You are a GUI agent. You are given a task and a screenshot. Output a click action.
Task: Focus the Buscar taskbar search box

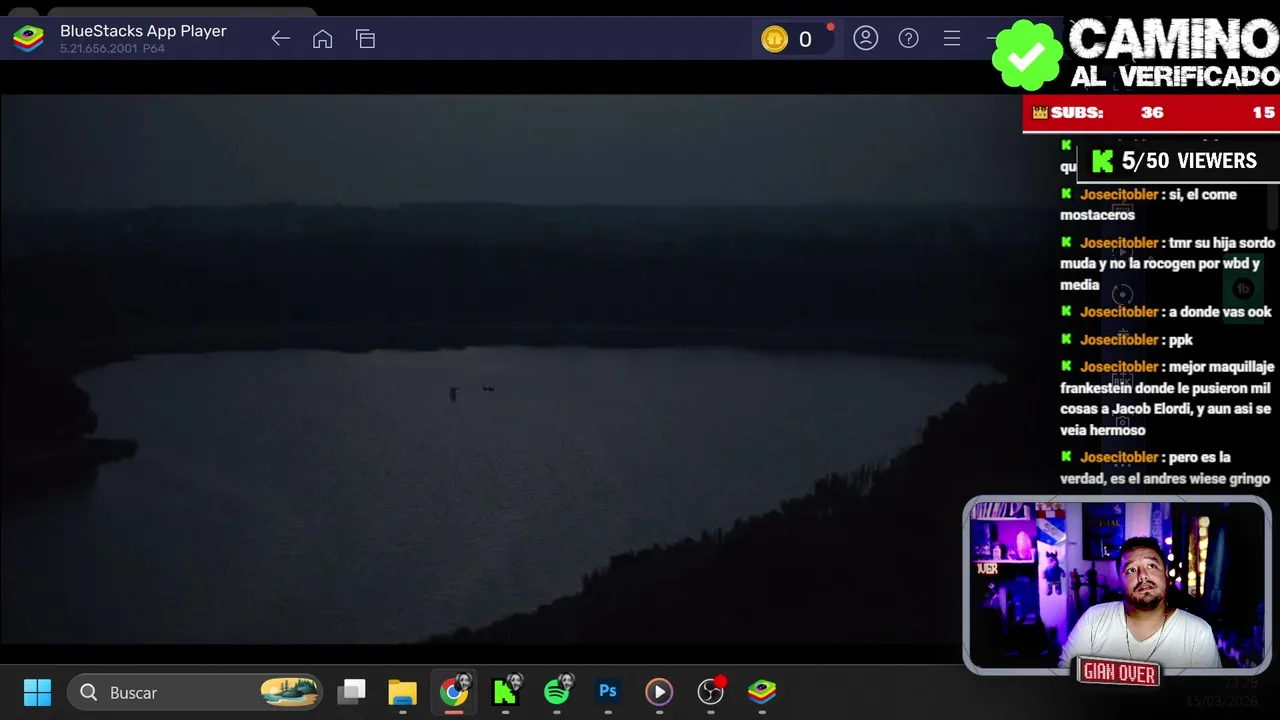coord(195,692)
